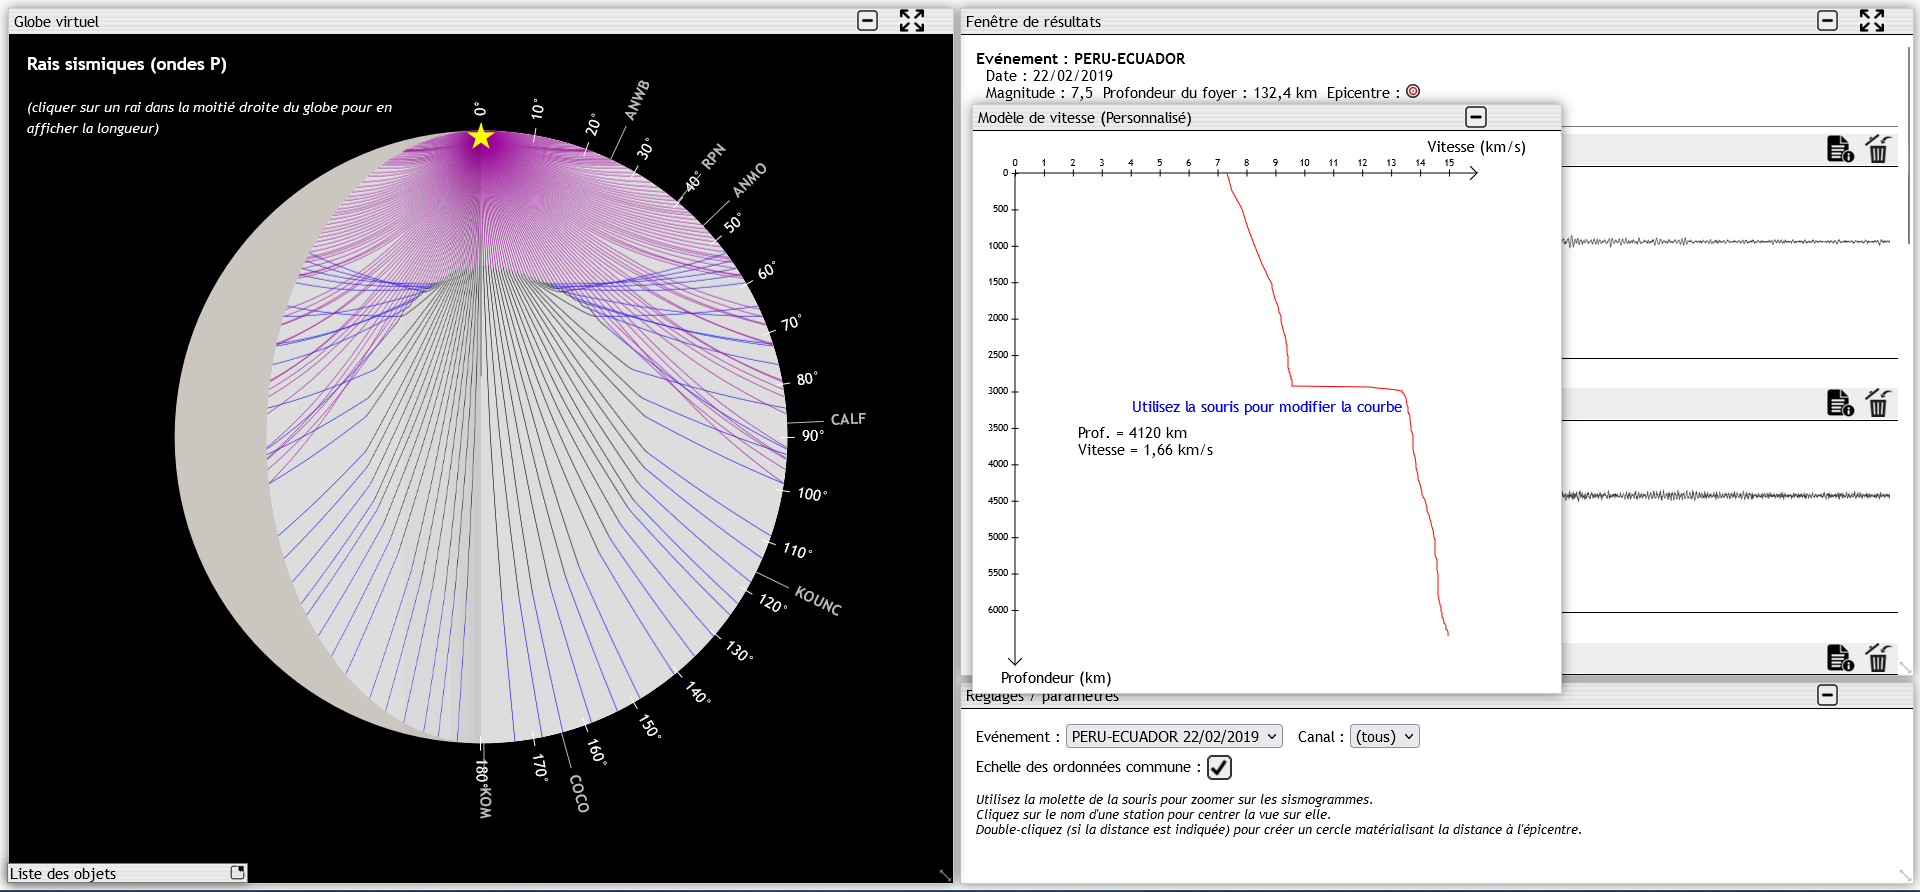Viewport: 1920px width, 892px height.
Task: Open the Evénement dropdown PERU-ECUADOR 22/02/2019
Action: pyautogui.click(x=1174, y=737)
